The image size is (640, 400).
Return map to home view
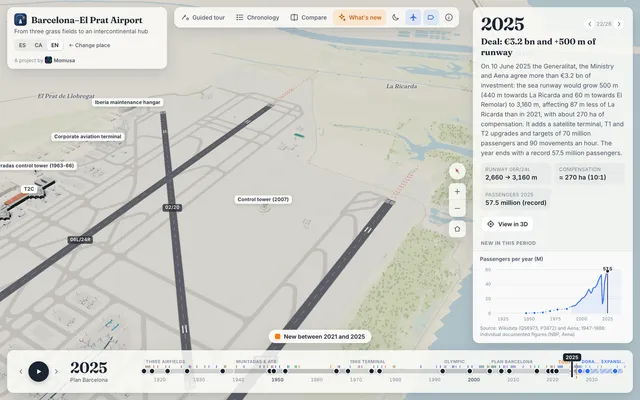click(x=457, y=229)
